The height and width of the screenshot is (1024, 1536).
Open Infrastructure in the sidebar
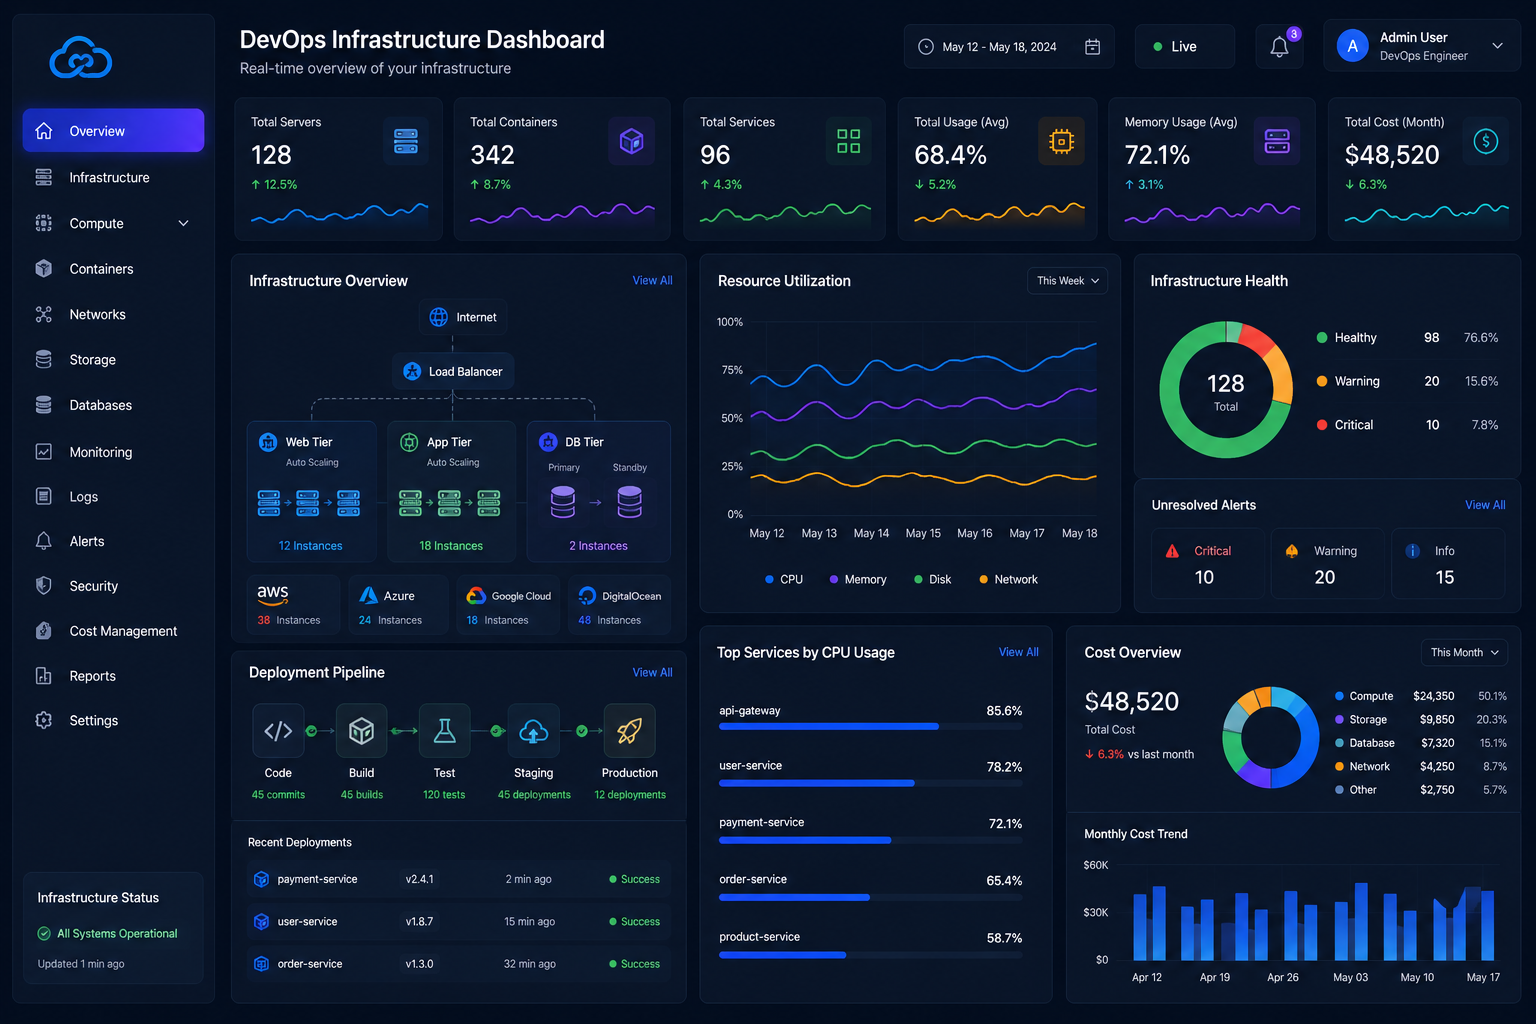[113, 177]
